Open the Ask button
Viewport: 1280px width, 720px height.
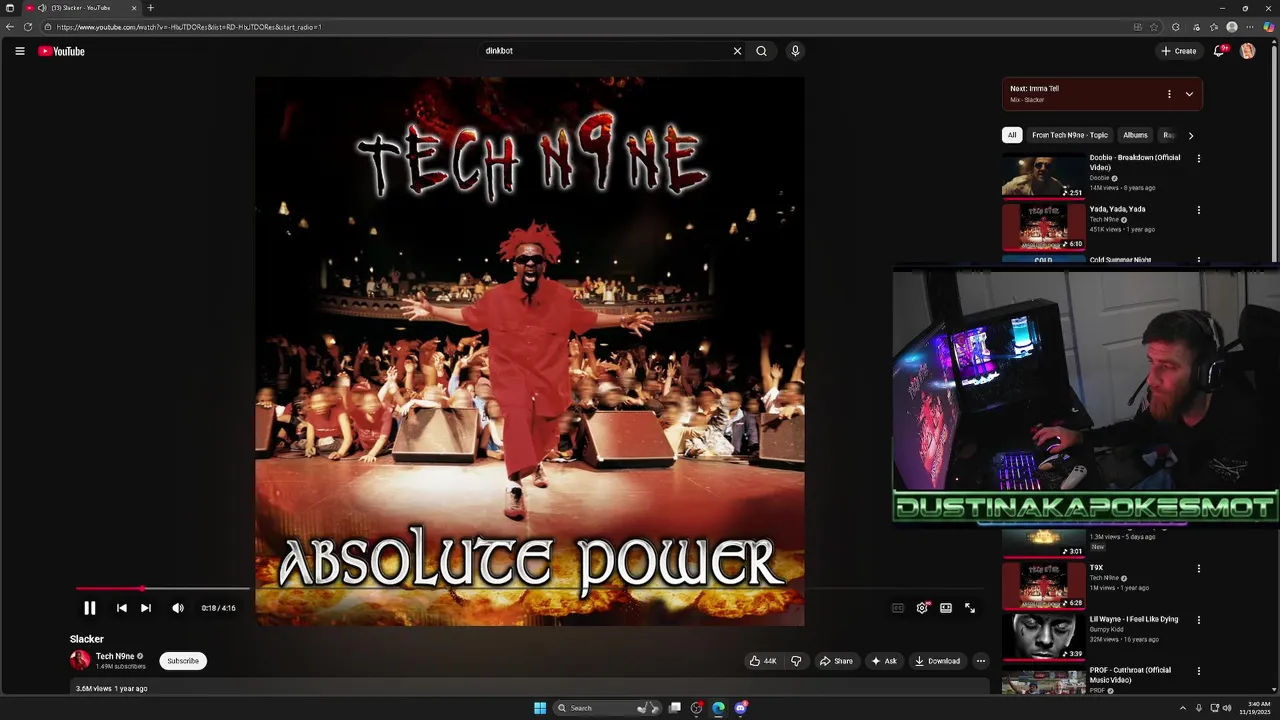pyautogui.click(x=884, y=661)
